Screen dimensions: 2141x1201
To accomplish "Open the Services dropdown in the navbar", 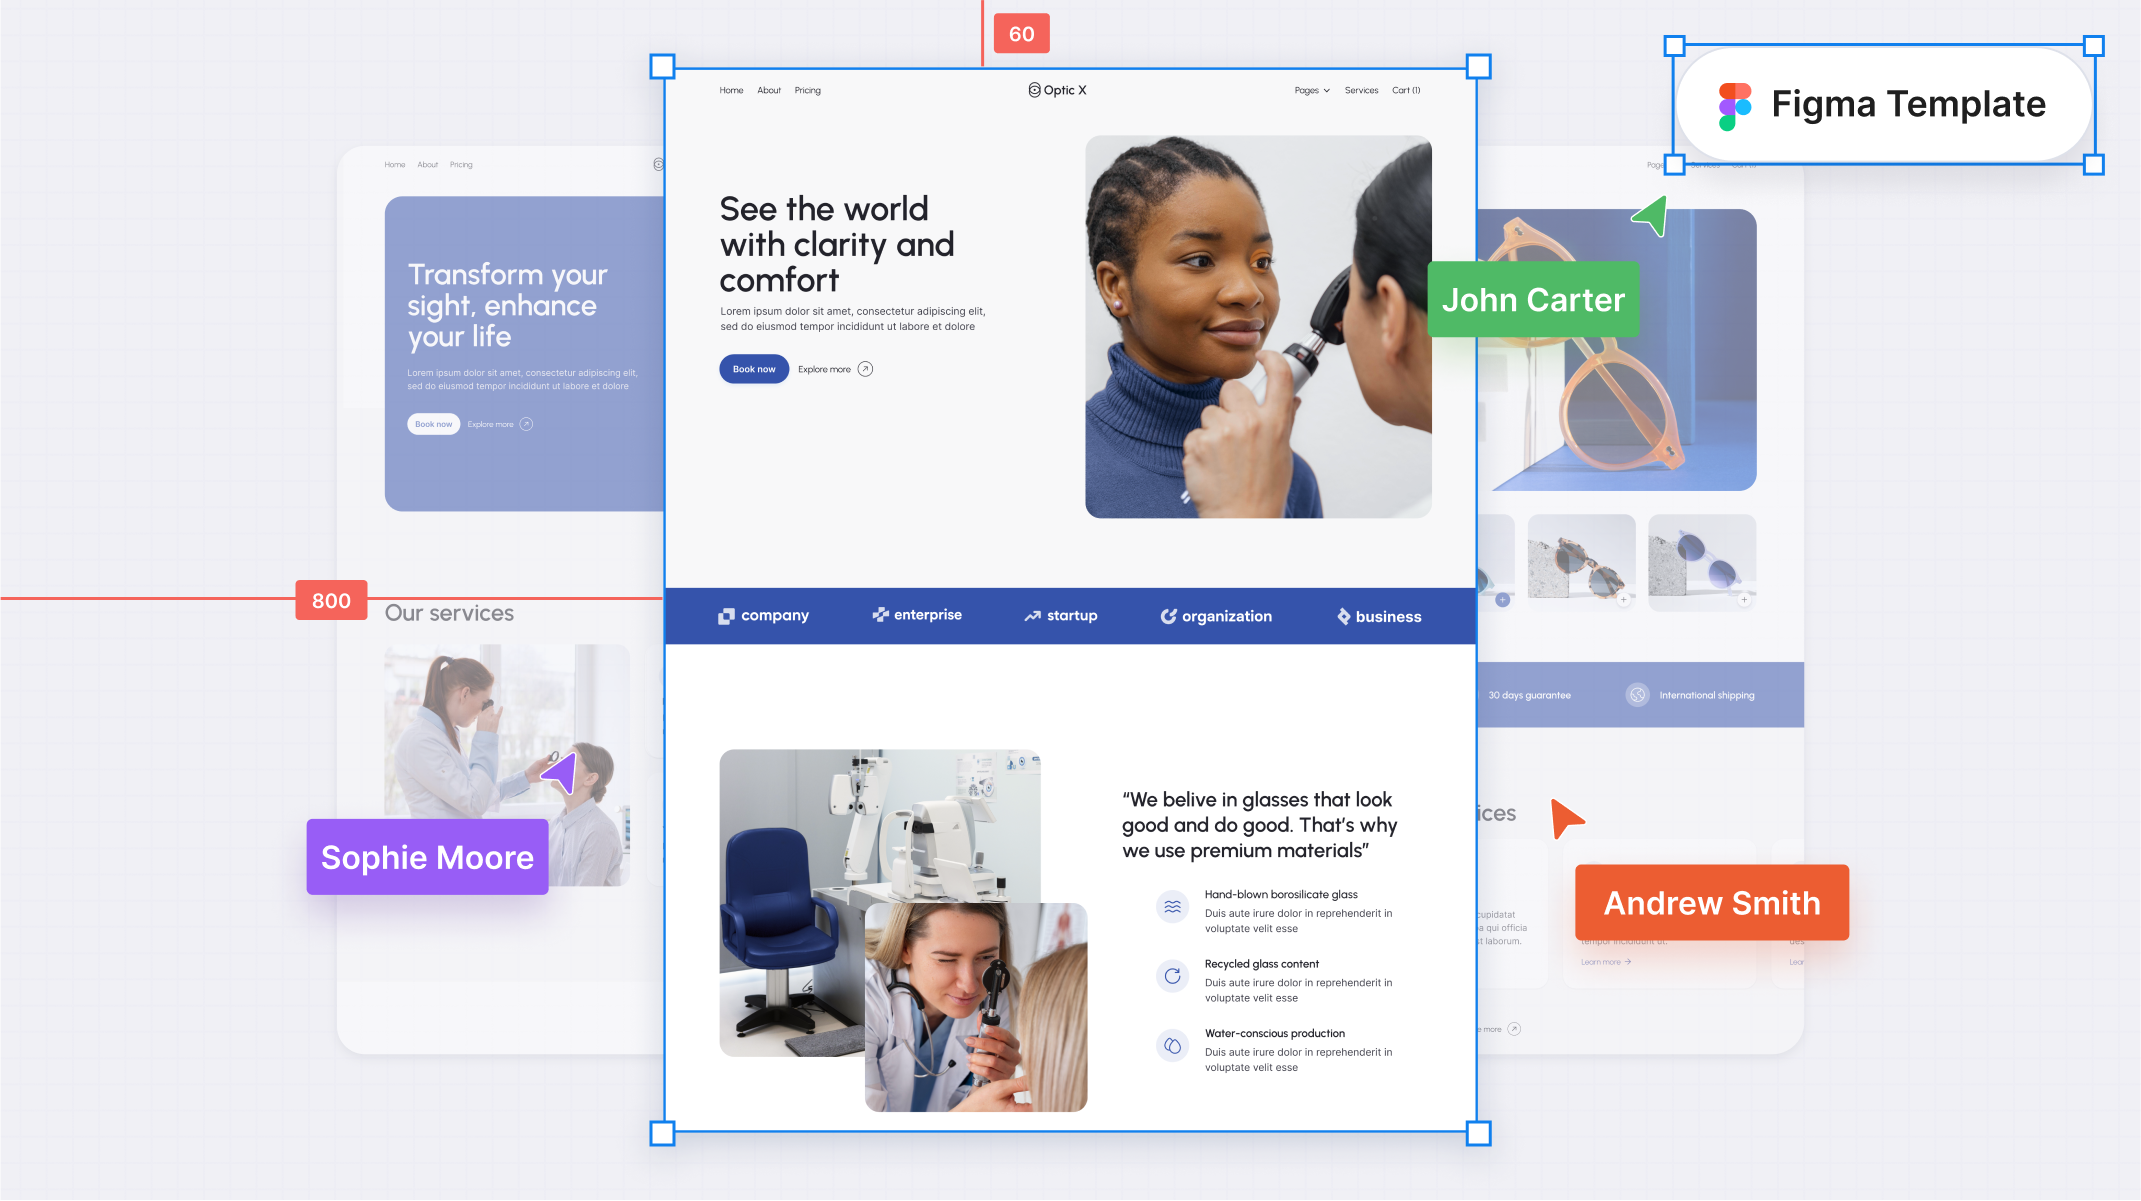I will point(1360,90).
